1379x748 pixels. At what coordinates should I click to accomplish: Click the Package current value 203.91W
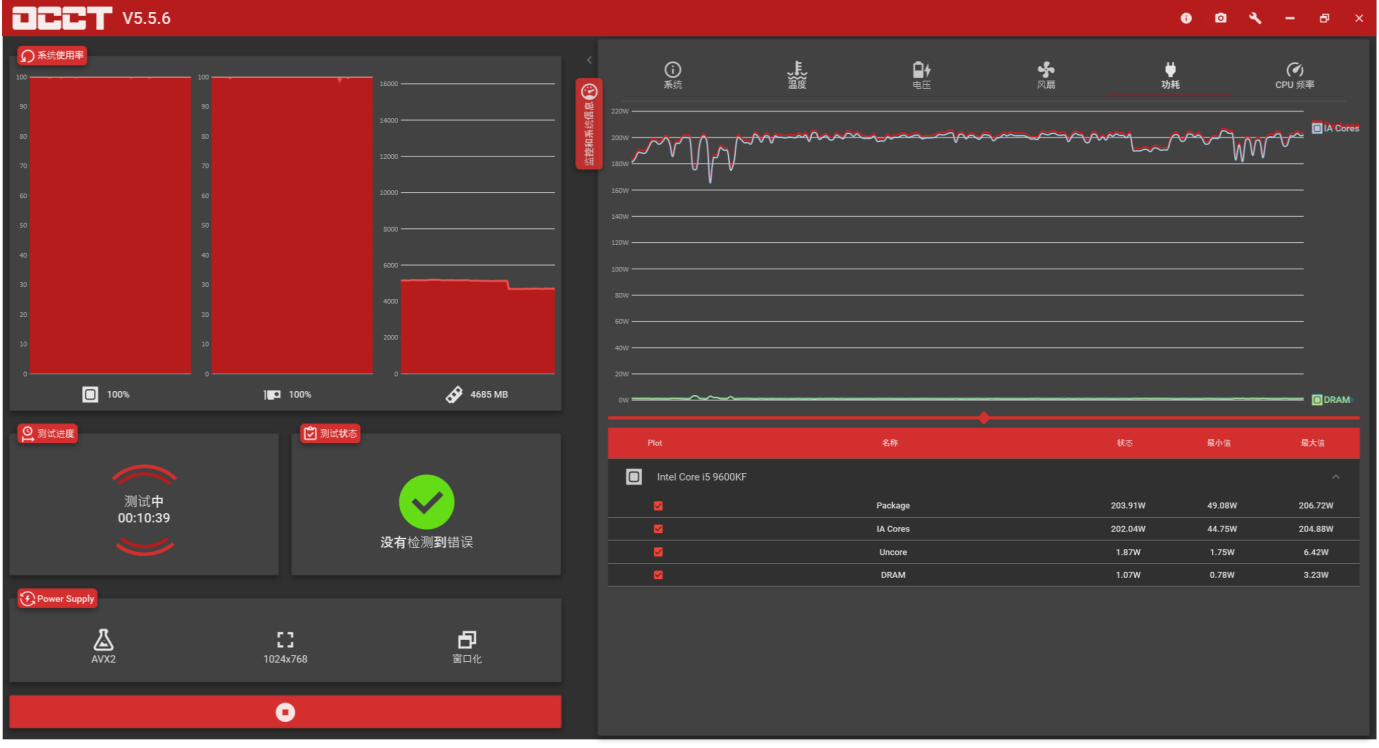1126,506
